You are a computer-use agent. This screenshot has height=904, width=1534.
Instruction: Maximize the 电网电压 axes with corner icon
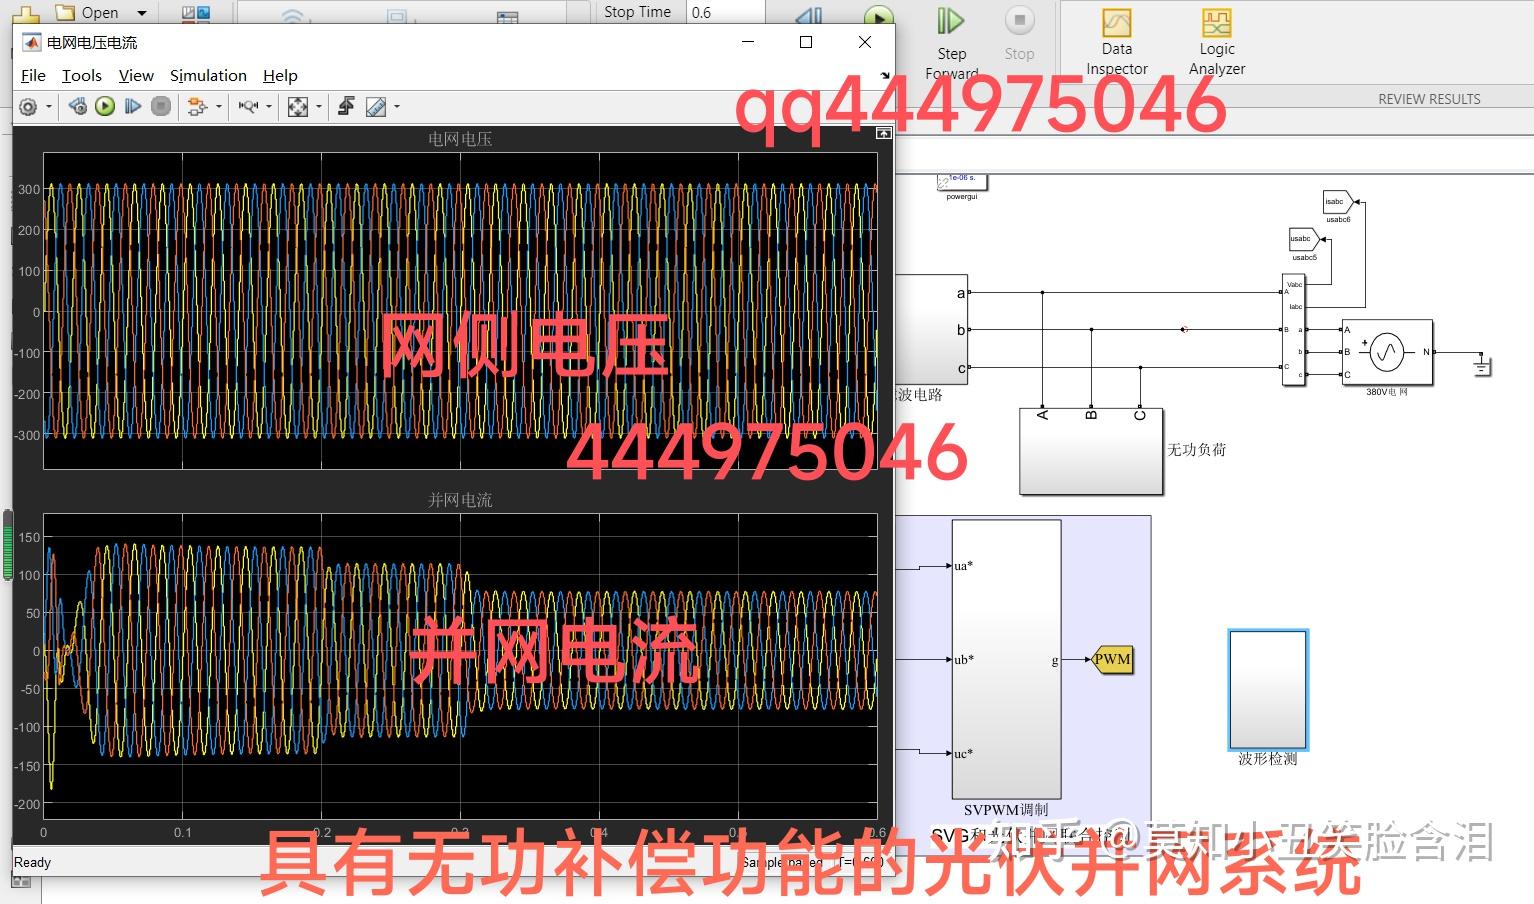click(884, 133)
